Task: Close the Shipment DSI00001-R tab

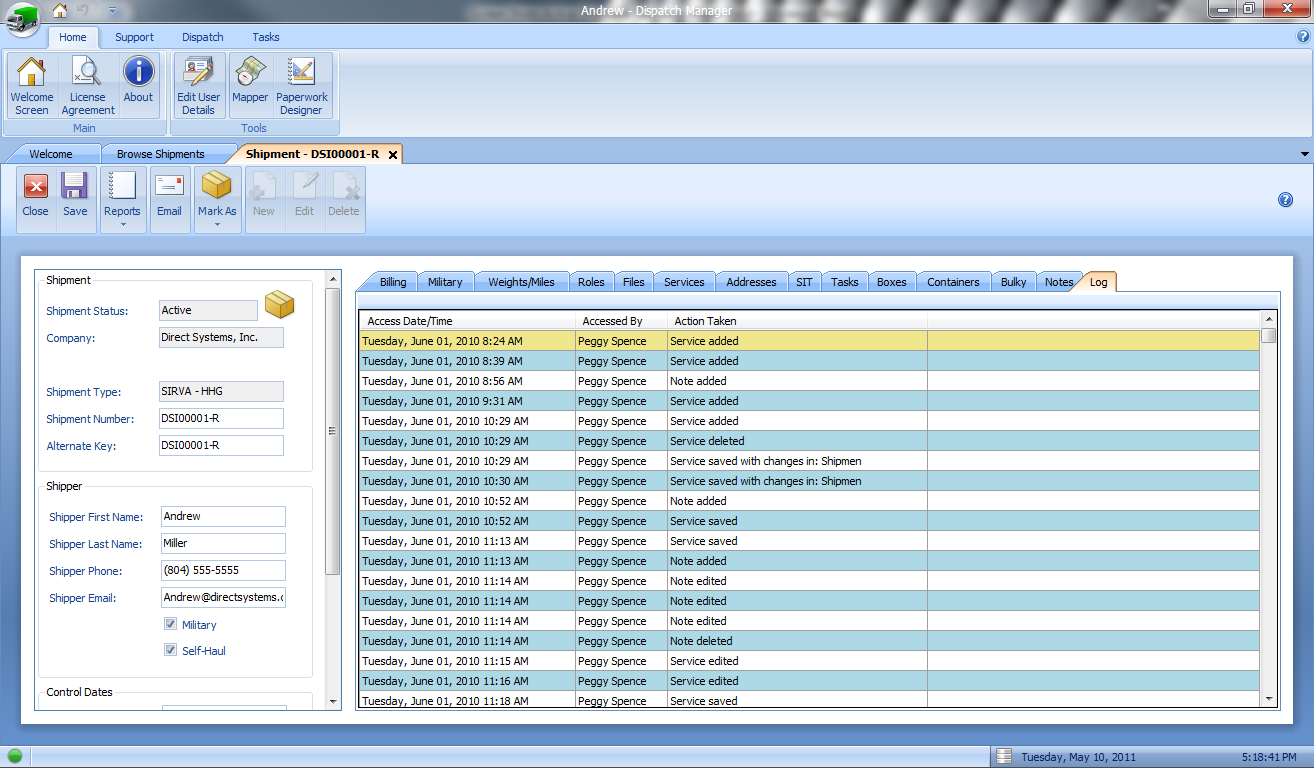Action: pos(393,155)
